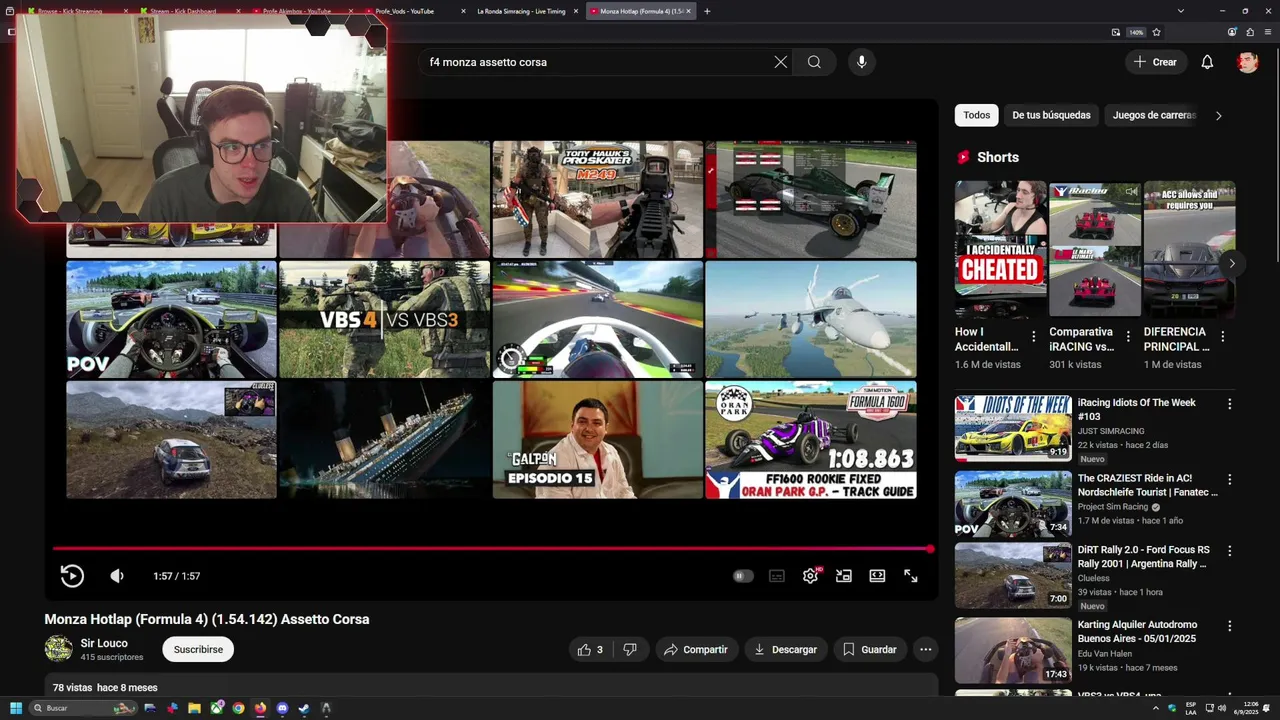
Task: Open more actions menu beside Guardar
Action: click(x=926, y=650)
